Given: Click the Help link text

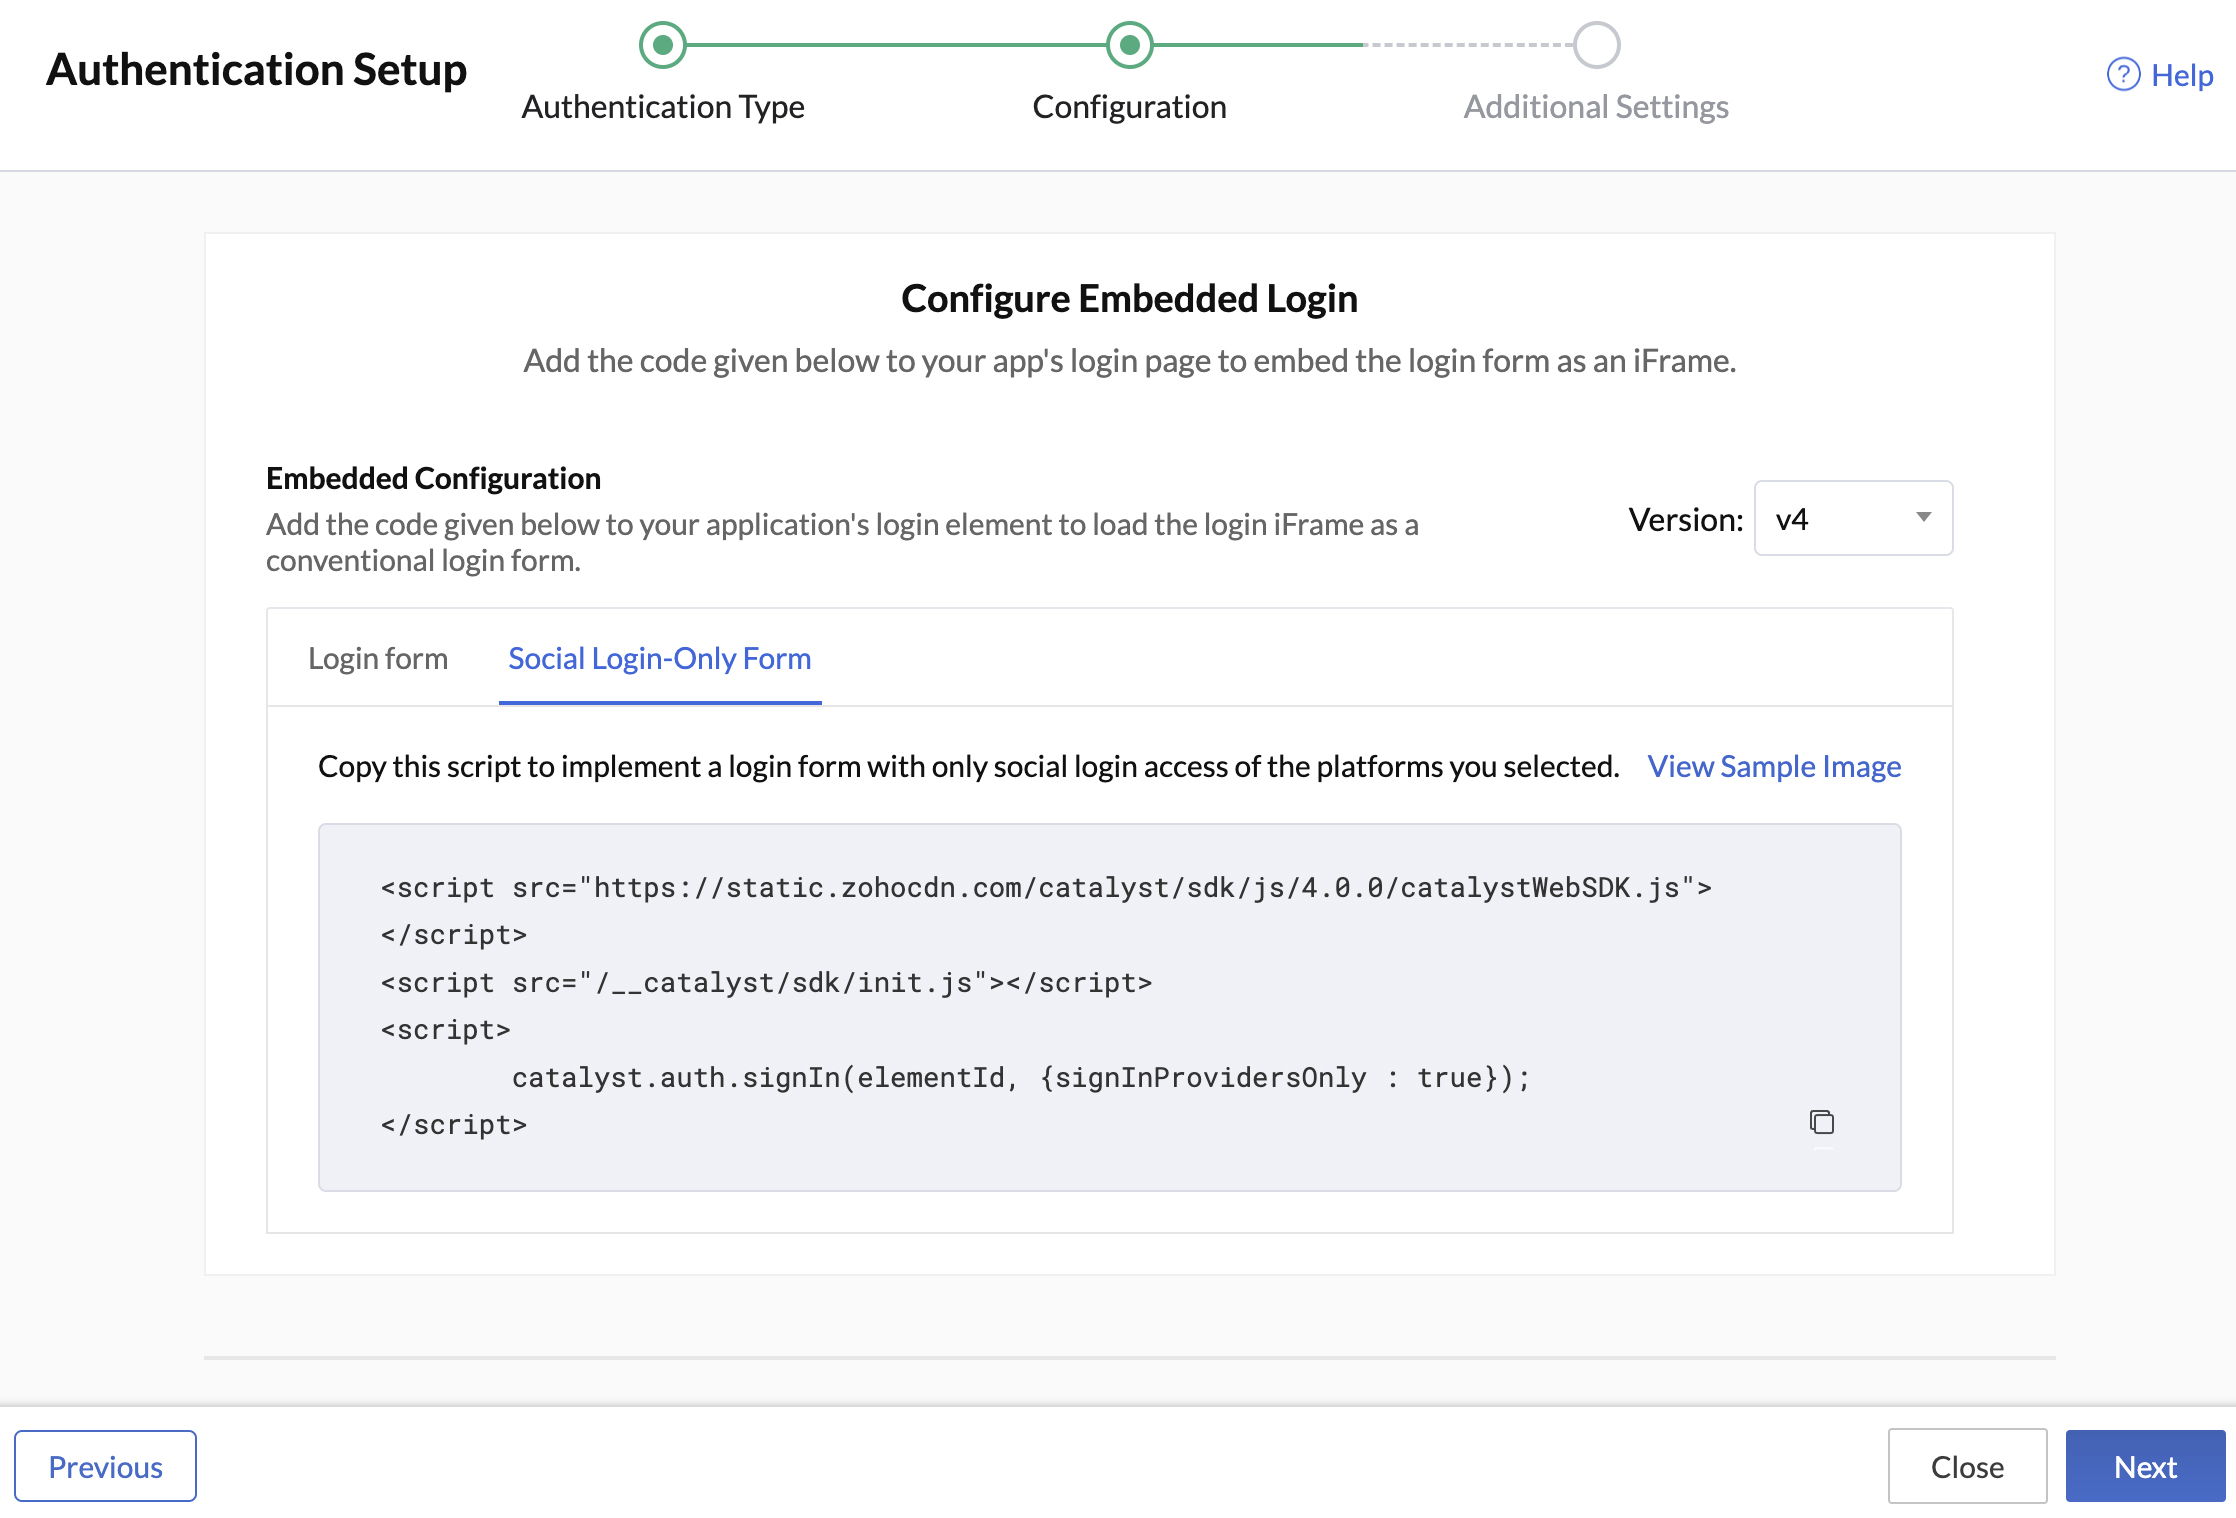Looking at the screenshot, I should coord(2181,74).
